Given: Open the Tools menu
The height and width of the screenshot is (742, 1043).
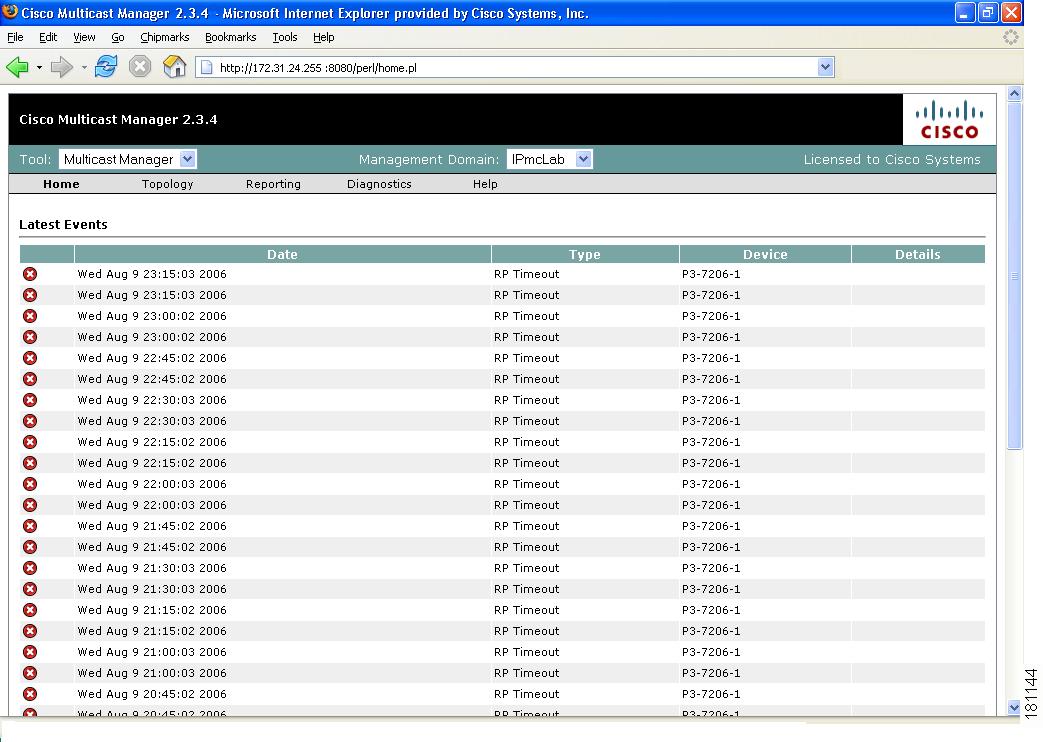Looking at the screenshot, I should click(285, 37).
